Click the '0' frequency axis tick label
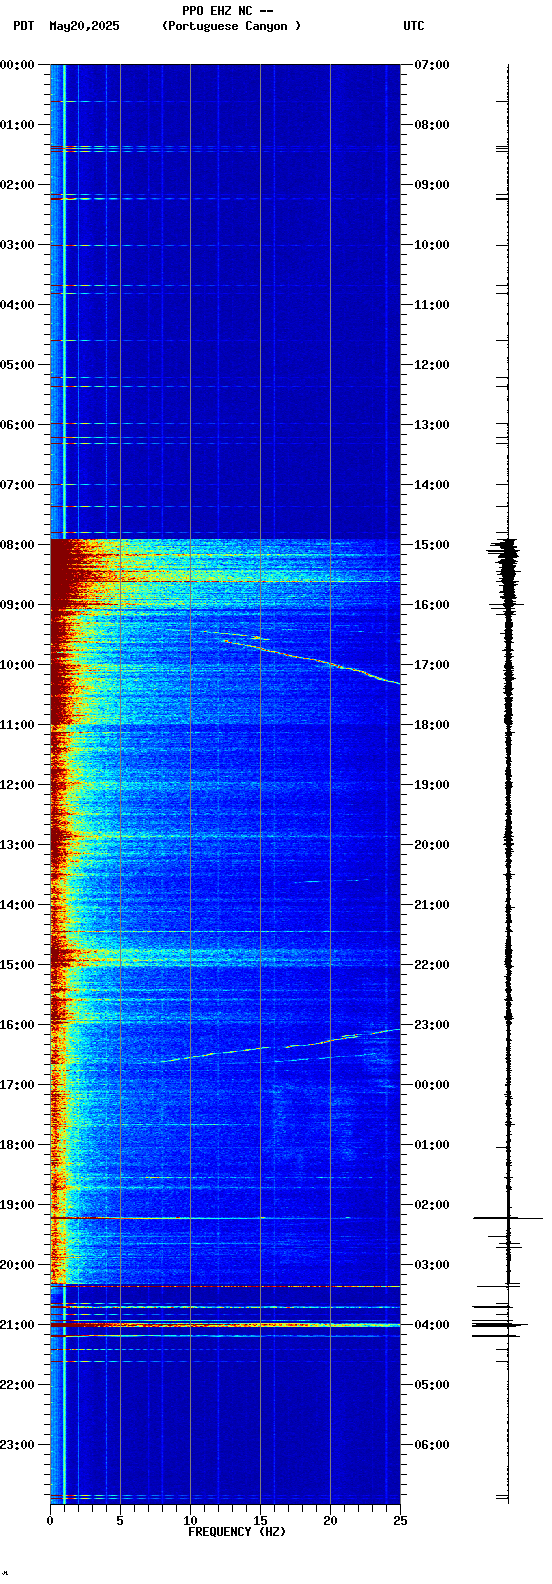552x1584 pixels. pyautogui.click(x=50, y=1521)
